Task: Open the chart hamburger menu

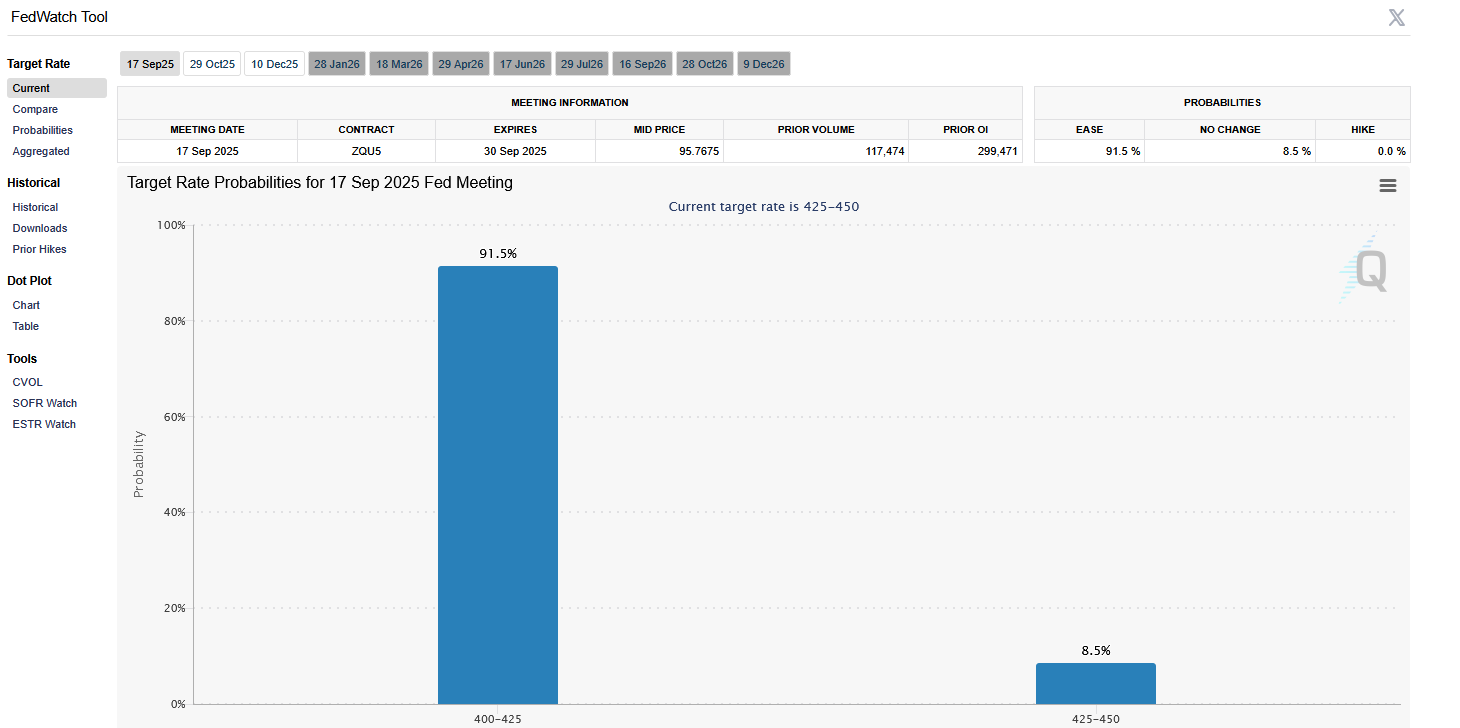Action: coord(1387,186)
